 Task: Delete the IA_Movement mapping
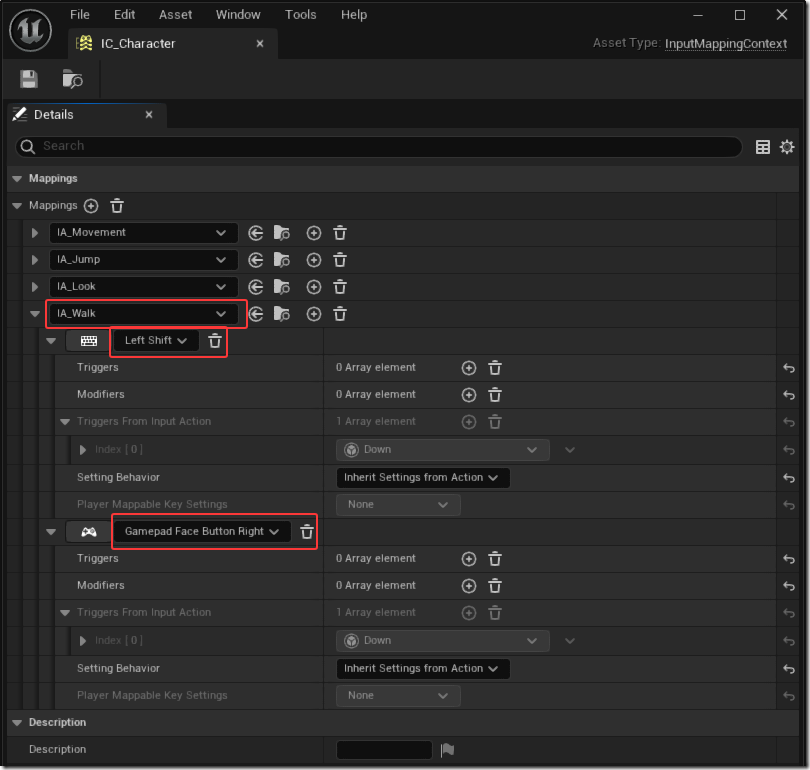[340, 233]
